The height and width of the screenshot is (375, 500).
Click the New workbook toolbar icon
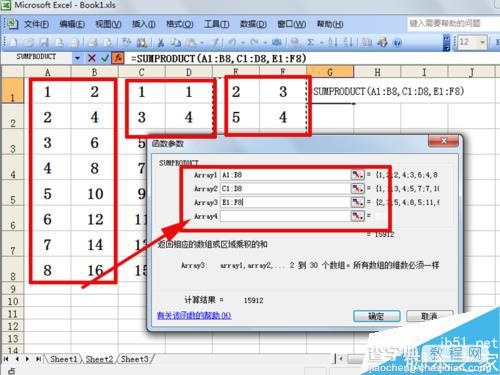[13, 42]
